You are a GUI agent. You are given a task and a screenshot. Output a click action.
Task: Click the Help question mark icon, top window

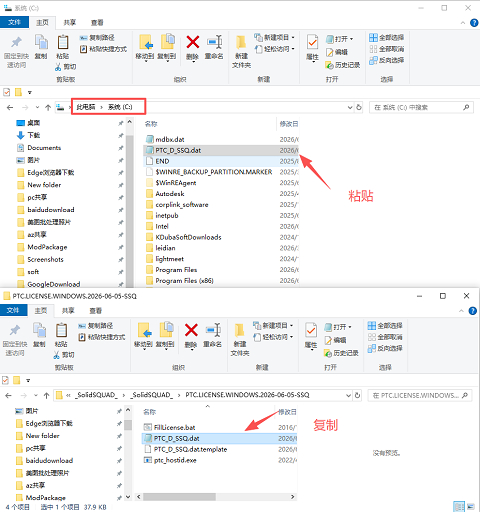point(474,23)
